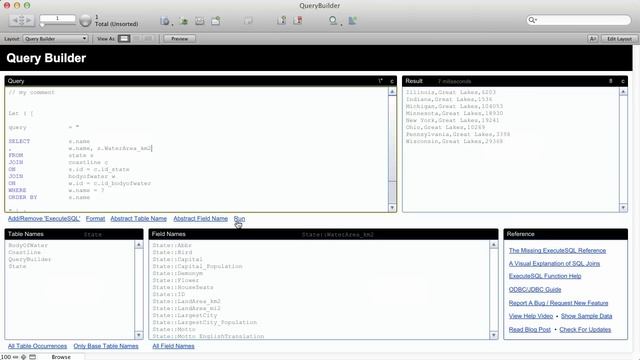The image size is (640, 360).
Task: Click Abstract Table Name link
Action: [x=138, y=219]
